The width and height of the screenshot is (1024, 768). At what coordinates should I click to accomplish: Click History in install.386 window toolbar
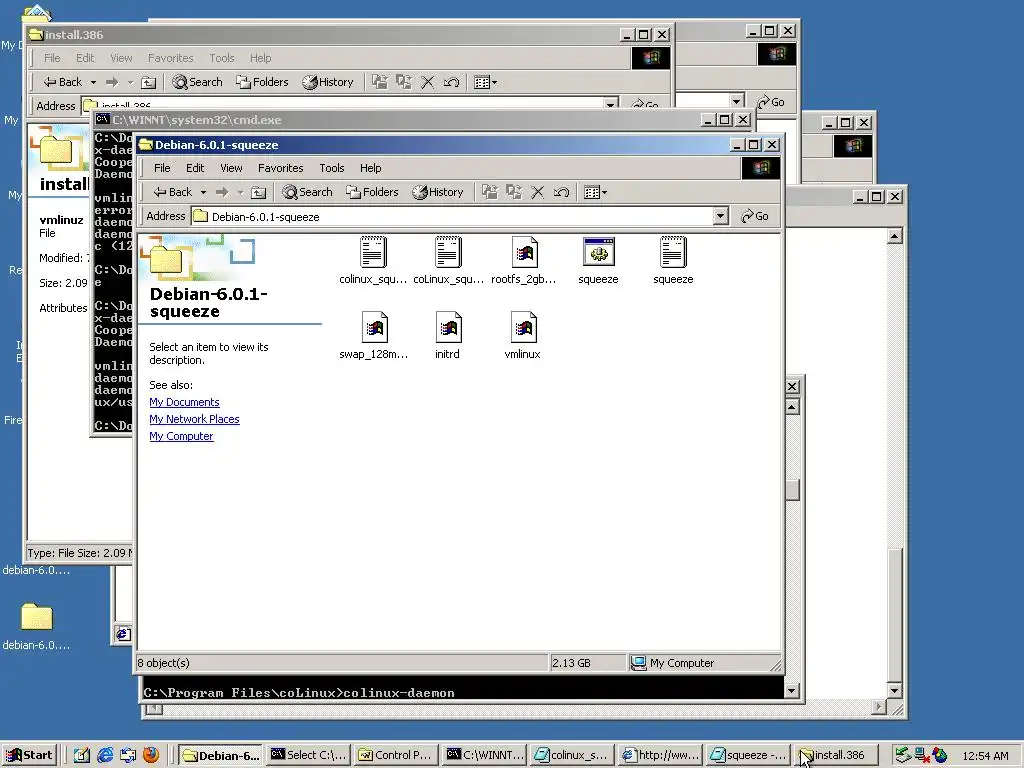point(328,82)
